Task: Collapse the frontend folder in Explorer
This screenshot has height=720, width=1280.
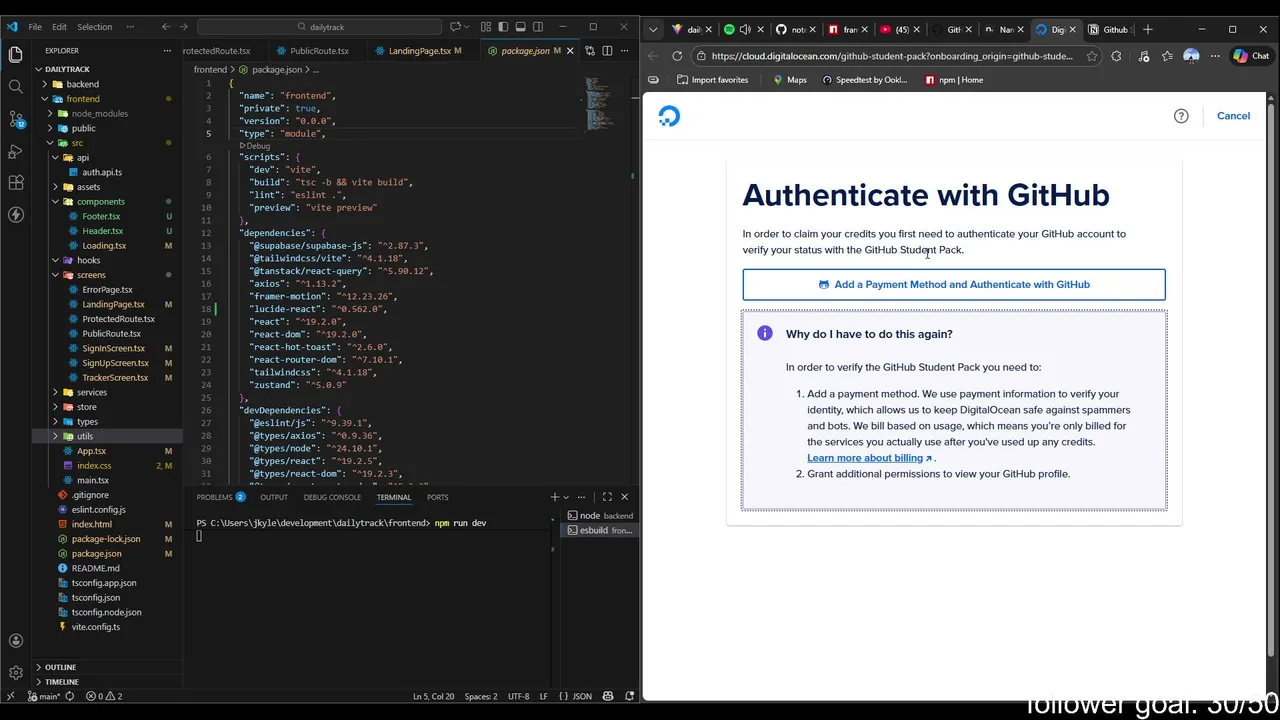Action: point(83,99)
